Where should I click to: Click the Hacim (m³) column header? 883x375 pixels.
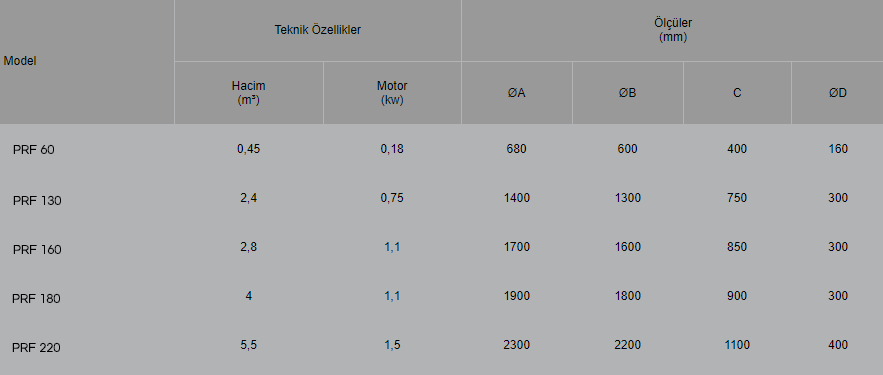point(248,93)
